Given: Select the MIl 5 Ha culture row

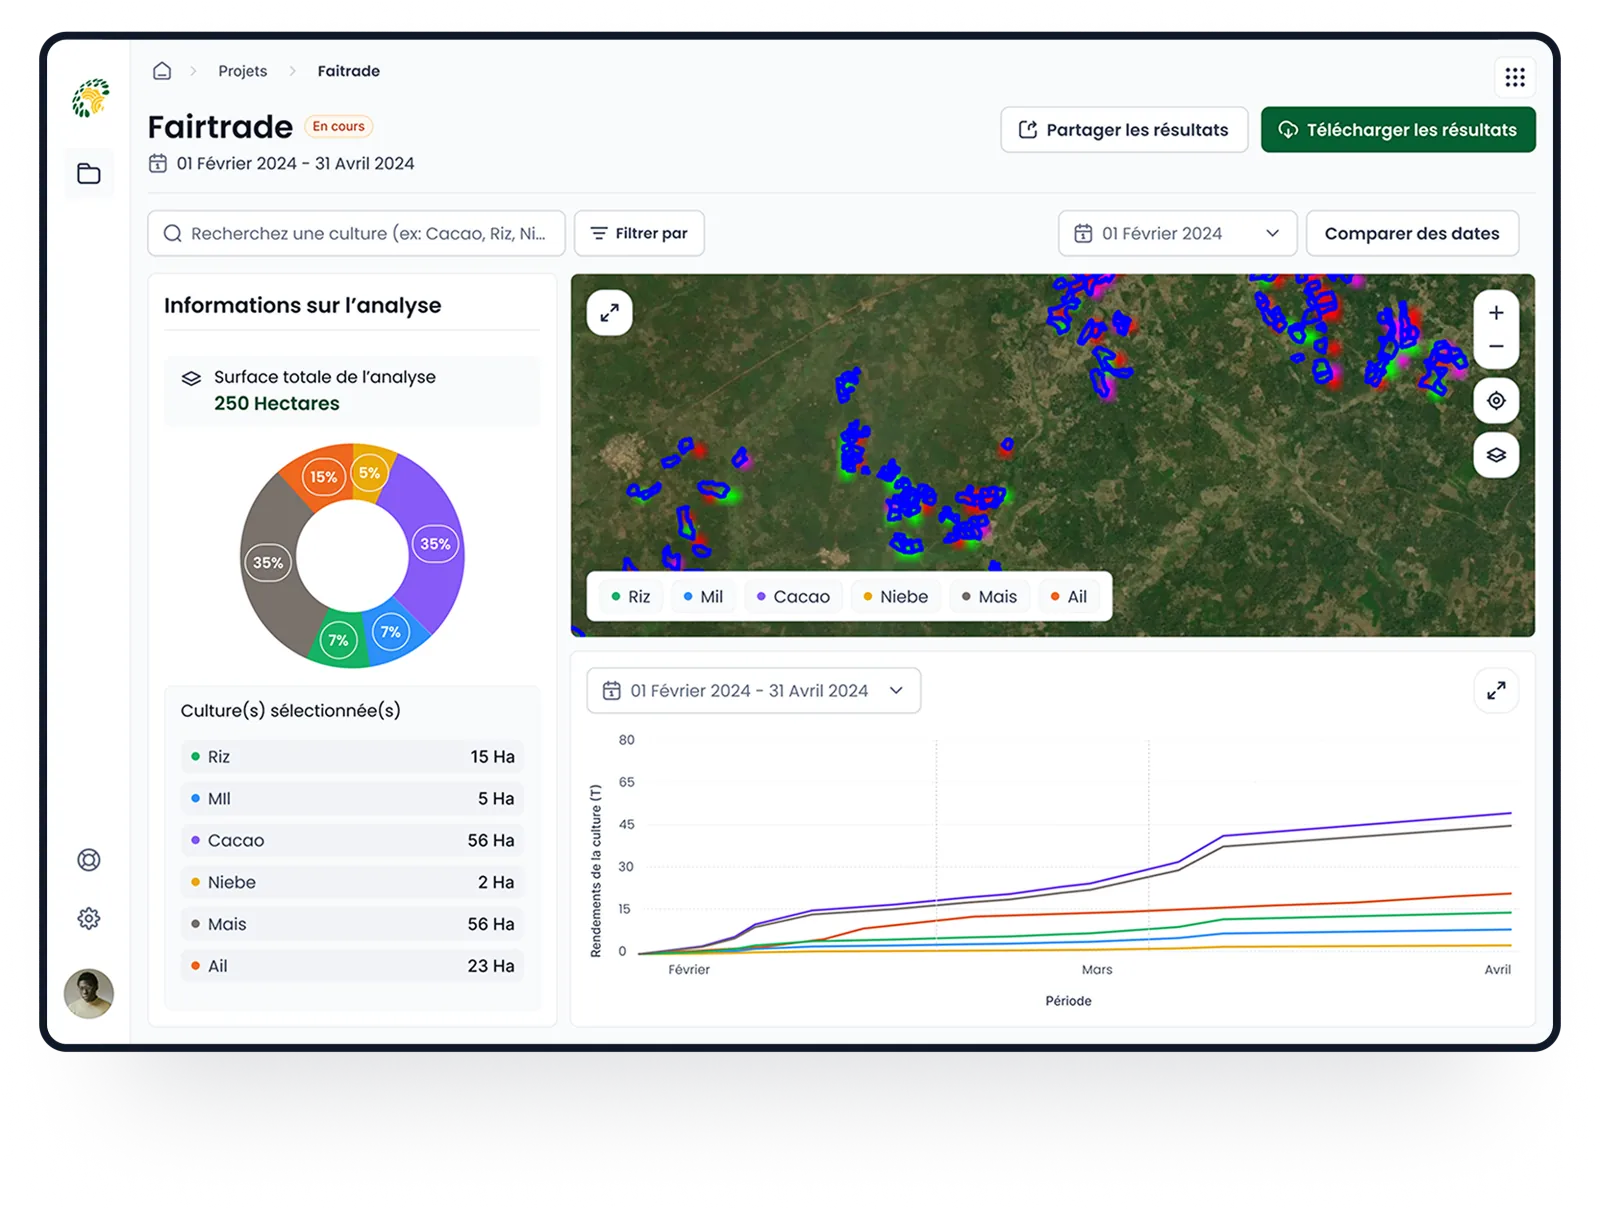Looking at the screenshot, I should point(352,799).
